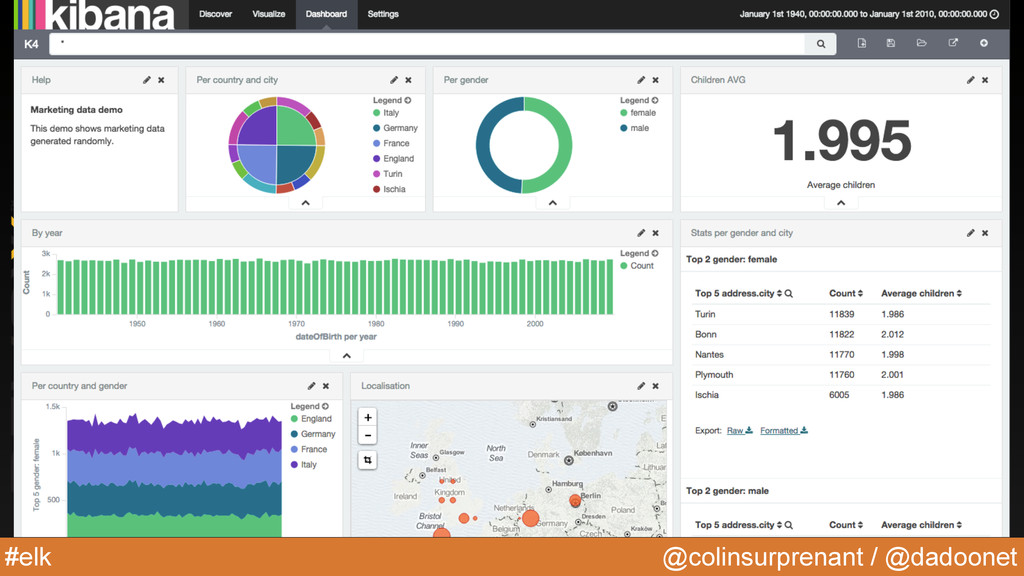Click the England entry in area chart legend
Screen dimensions: 1024x576
311,419
